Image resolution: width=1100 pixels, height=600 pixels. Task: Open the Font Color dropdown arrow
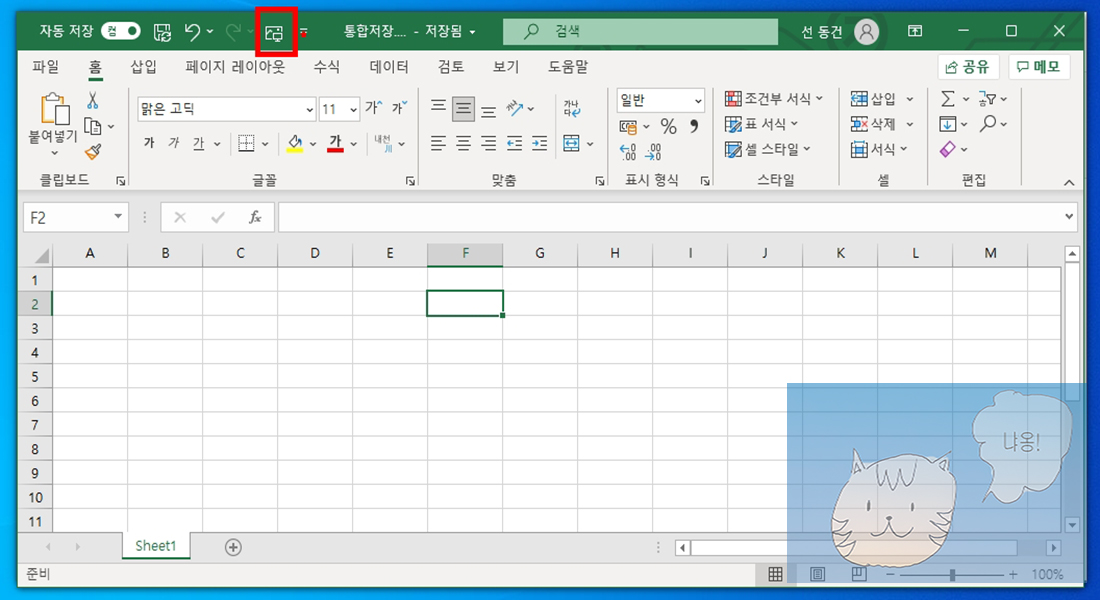pos(354,144)
